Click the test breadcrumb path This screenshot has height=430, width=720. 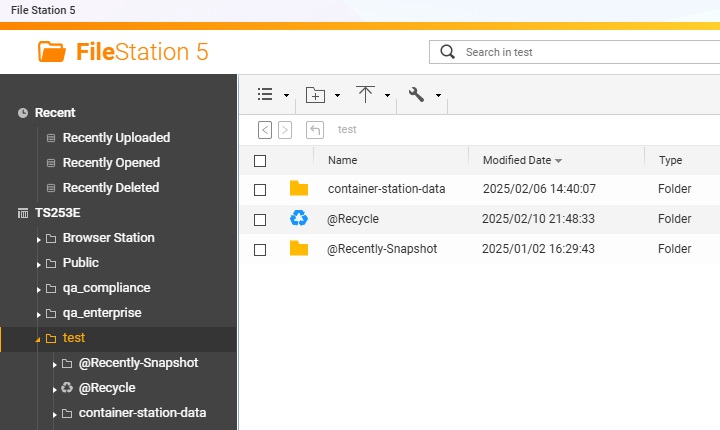coord(347,130)
